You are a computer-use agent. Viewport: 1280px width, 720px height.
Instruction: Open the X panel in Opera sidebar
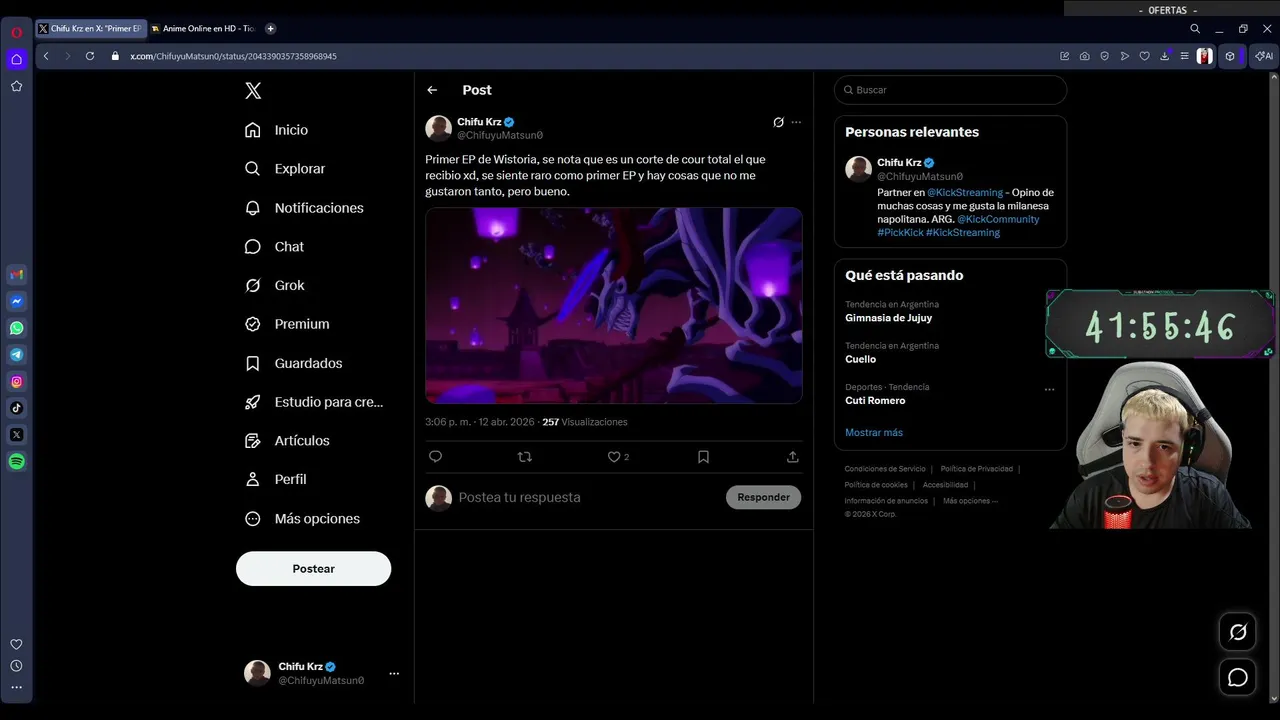pos(17,435)
